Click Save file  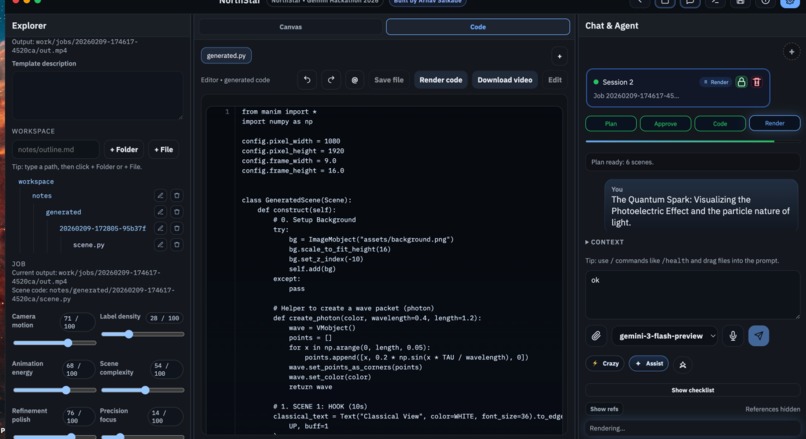tap(389, 80)
